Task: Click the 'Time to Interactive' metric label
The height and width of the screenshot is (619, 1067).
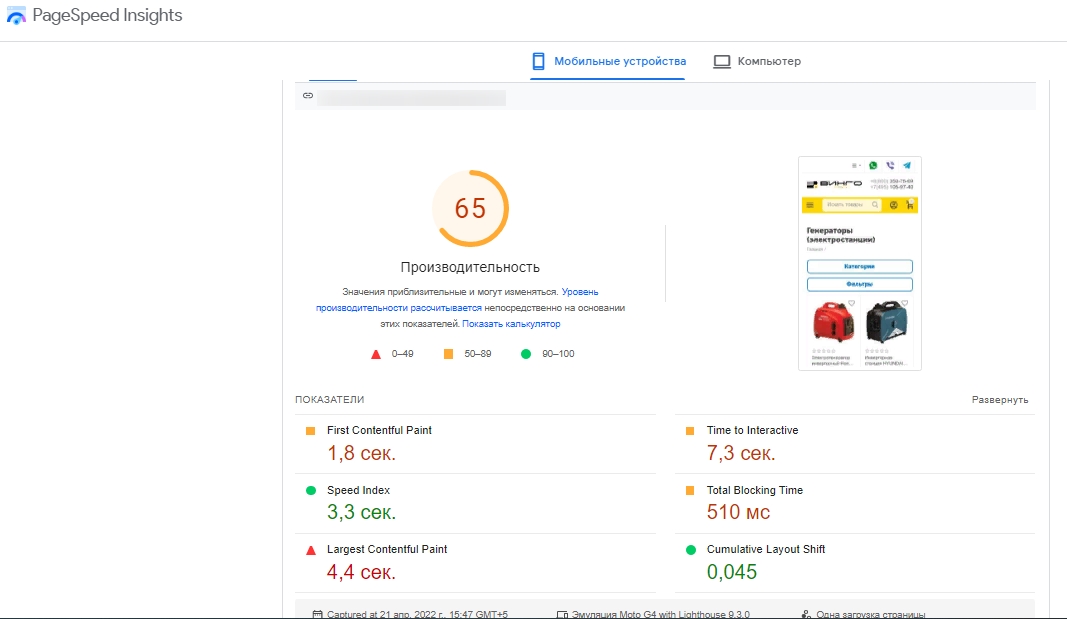Action: point(752,431)
